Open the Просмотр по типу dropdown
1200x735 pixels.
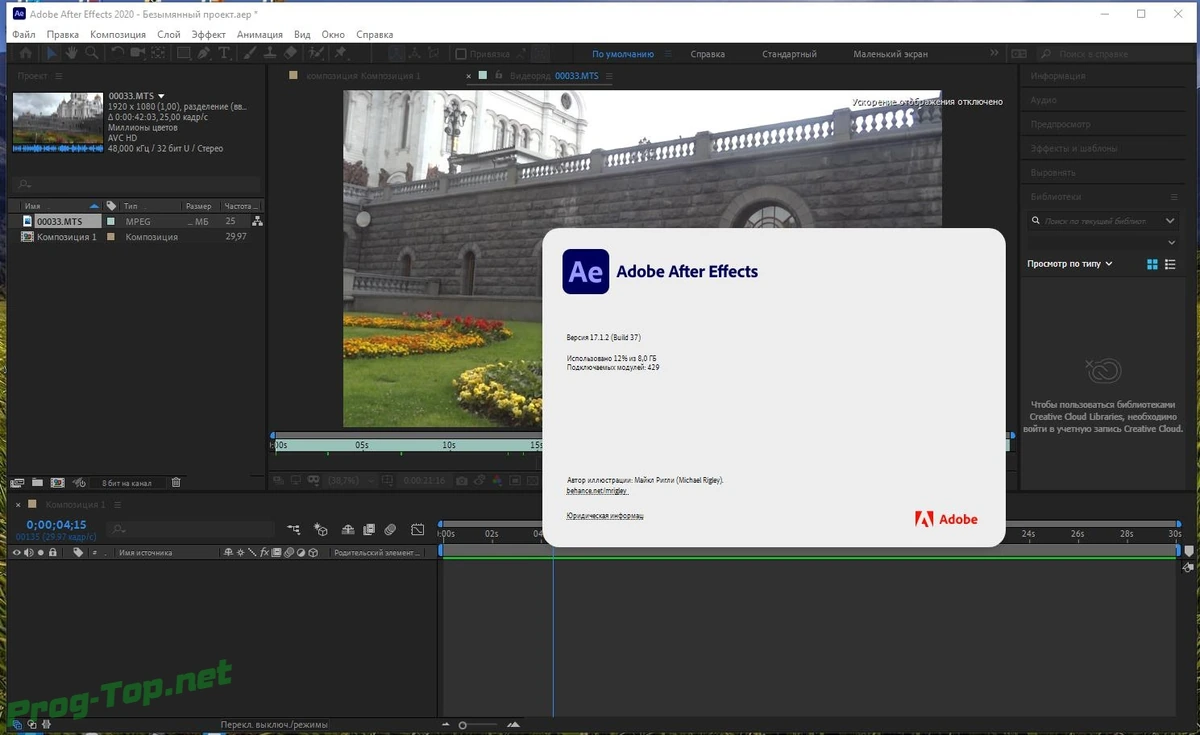tap(1070, 264)
